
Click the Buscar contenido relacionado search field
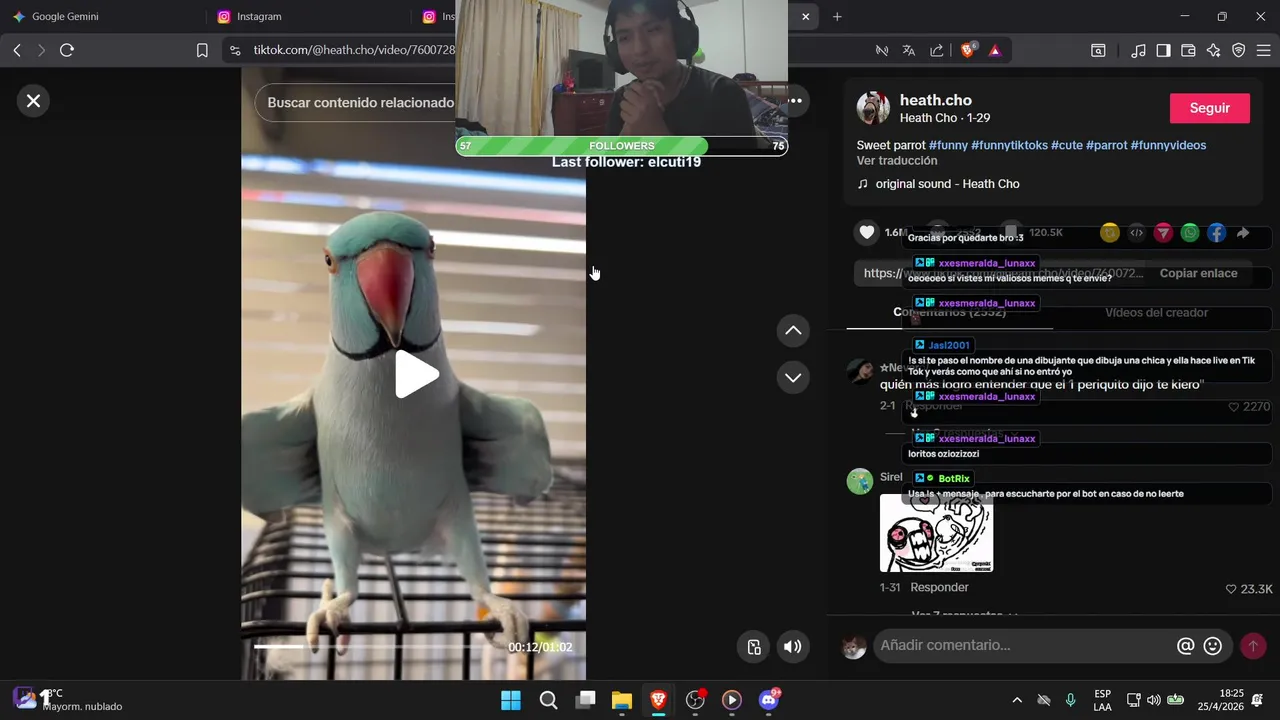[360, 102]
